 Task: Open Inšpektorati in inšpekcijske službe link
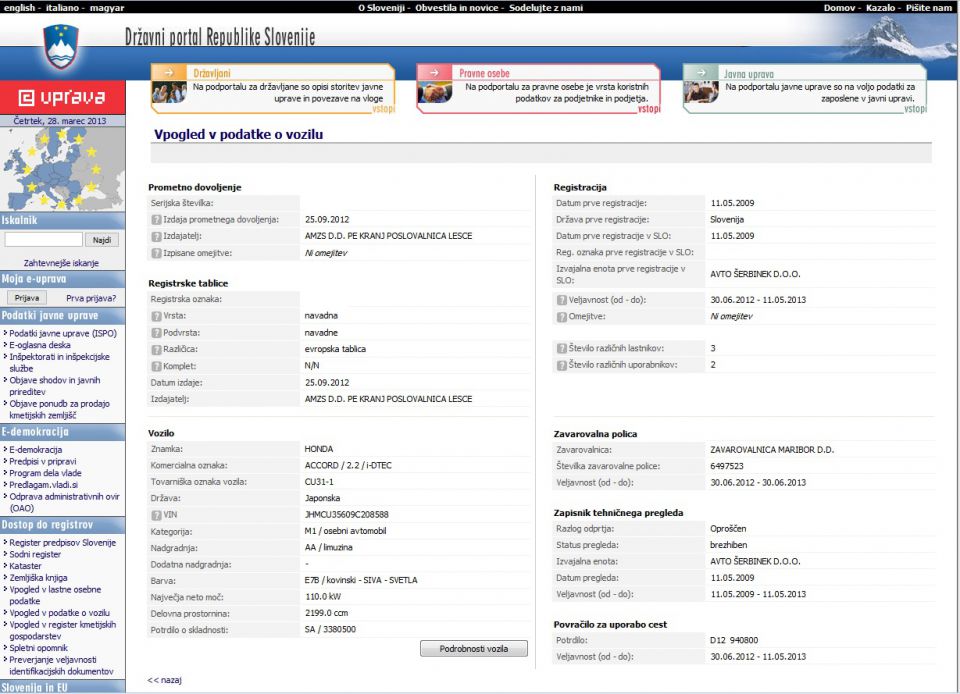tap(59, 362)
